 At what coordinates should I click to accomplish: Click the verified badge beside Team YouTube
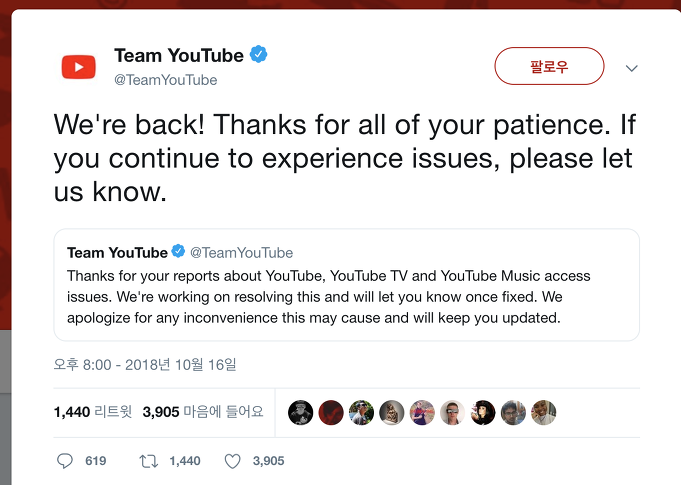258,55
